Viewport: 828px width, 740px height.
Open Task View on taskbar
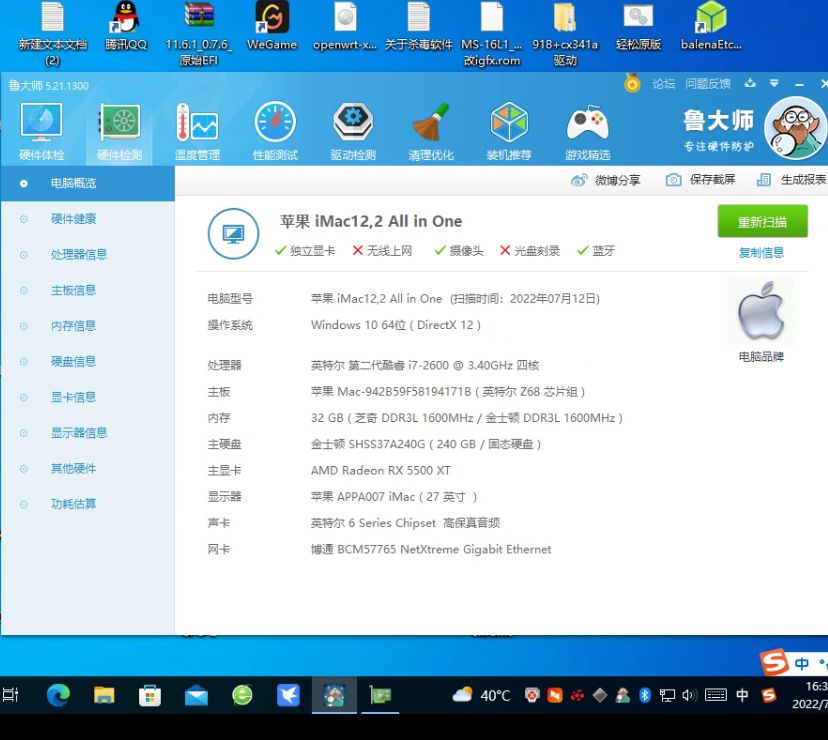(11, 695)
